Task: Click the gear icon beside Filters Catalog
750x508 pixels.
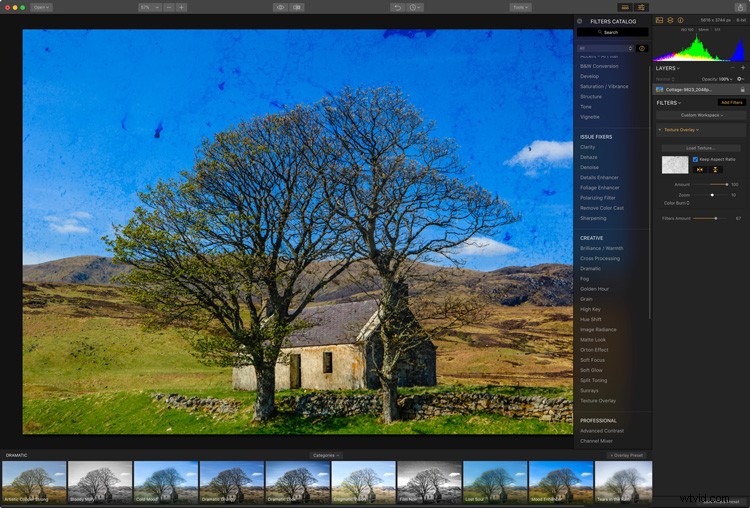Action: (580, 21)
